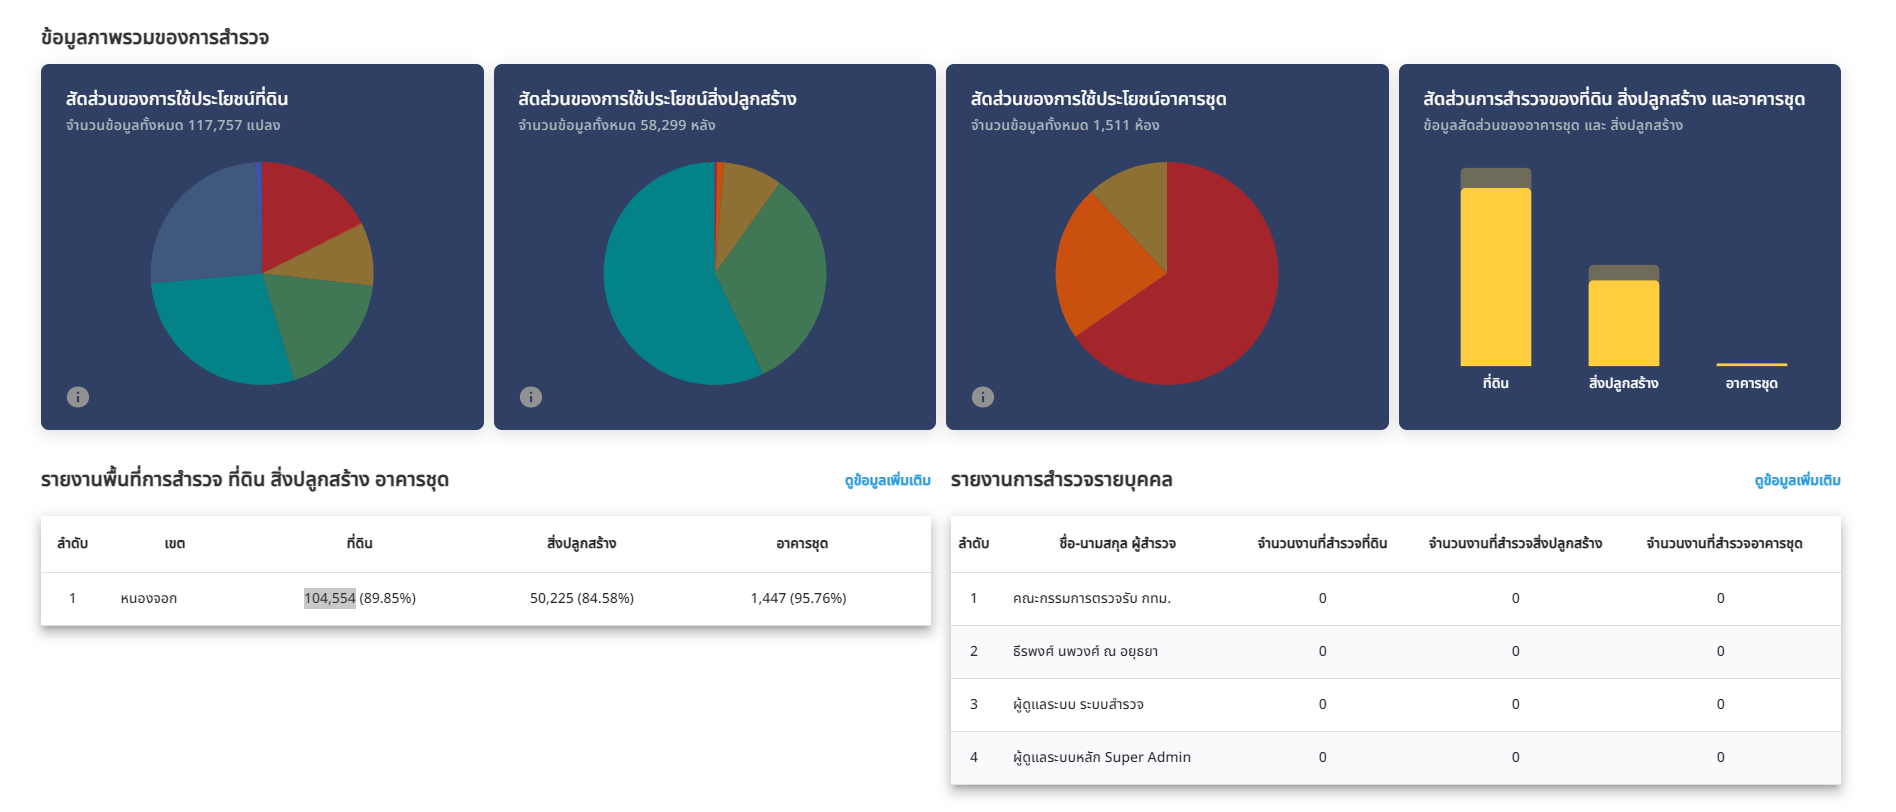This screenshot has width=1896, height=812.
Task: Open ดูข้อมูลเพิ่มเติม link for area survey report
Action: pos(887,480)
